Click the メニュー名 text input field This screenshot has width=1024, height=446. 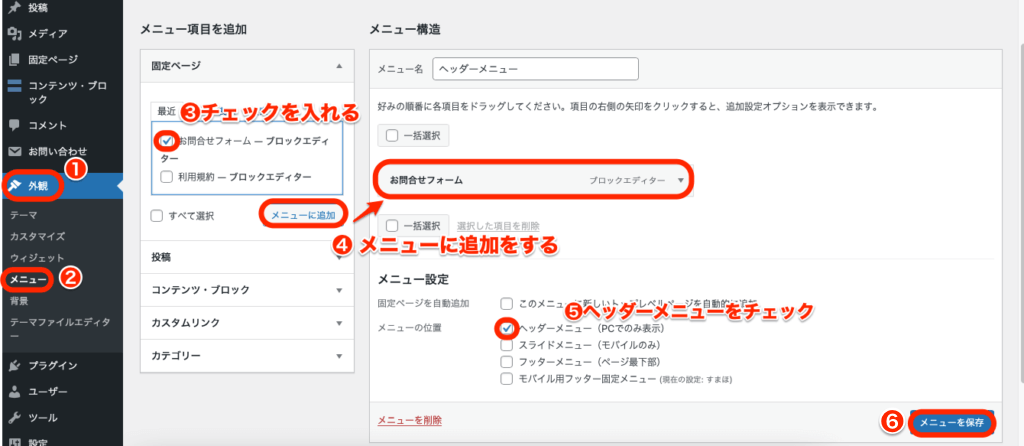point(534,69)
